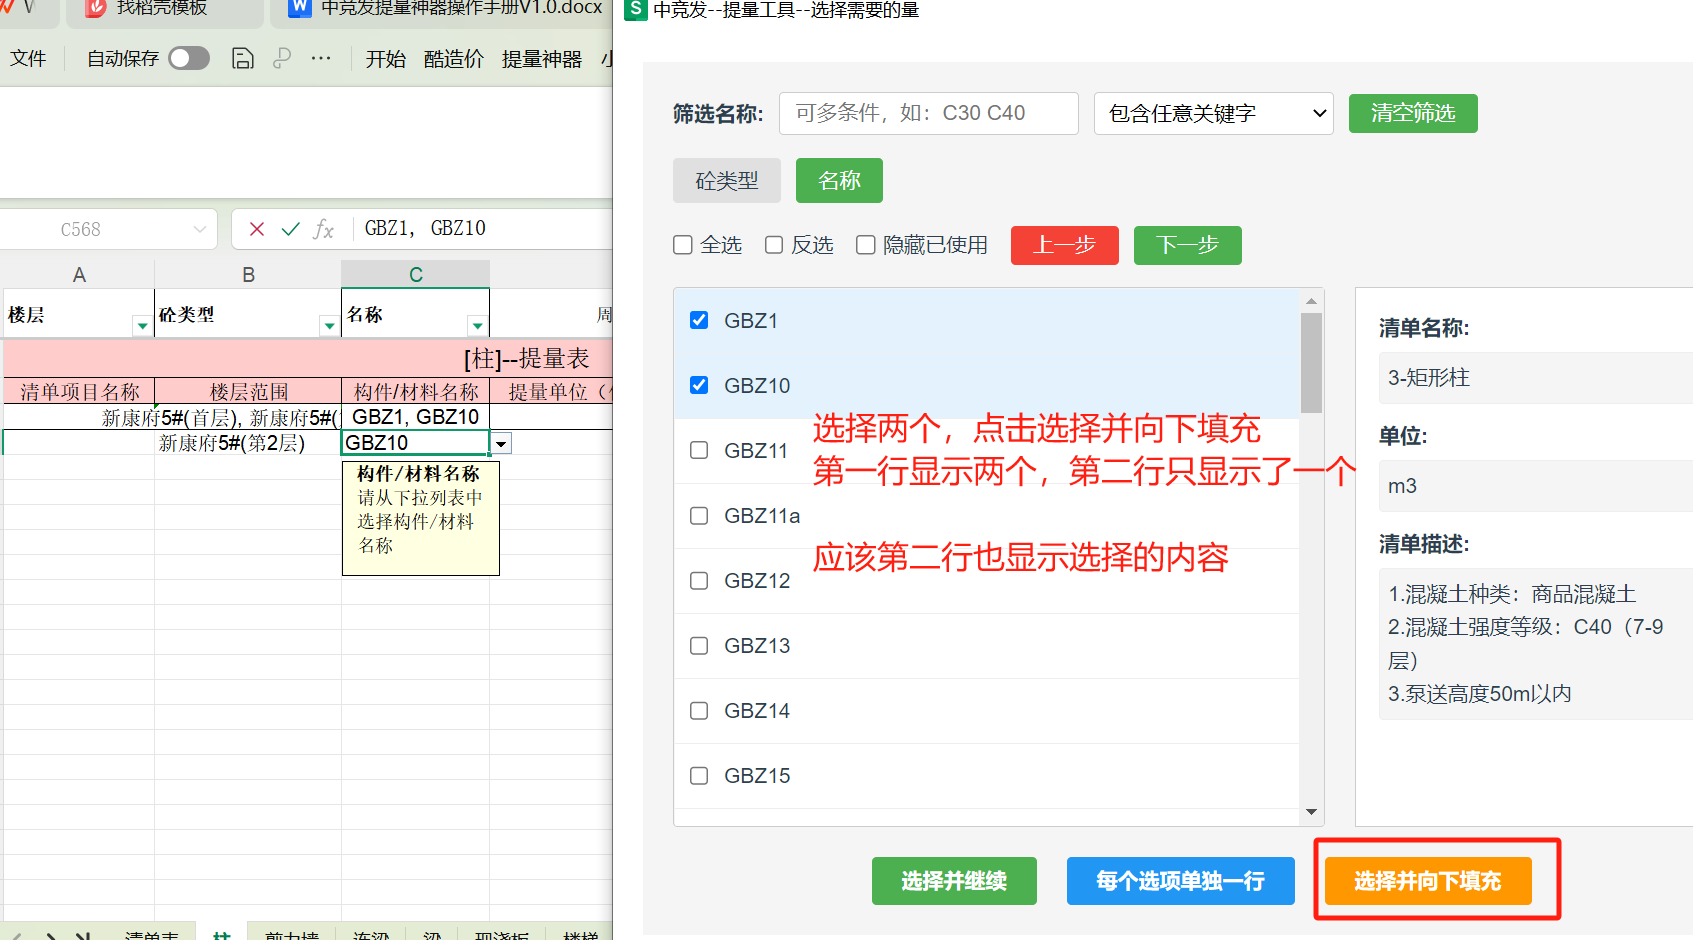Confirm cell entry with the green checkmark
The height and width of the screenshot is (940, 1693).
click(290, 229)
